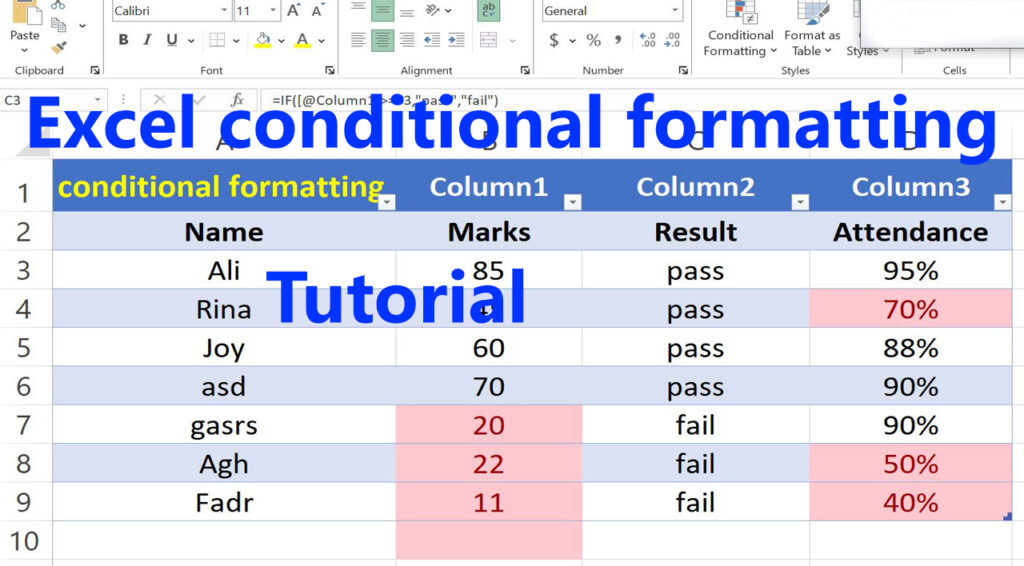This screenshot has width=1024, height=566.
Task: Select the 'Attendance' header cell
Action: point(910,232)
